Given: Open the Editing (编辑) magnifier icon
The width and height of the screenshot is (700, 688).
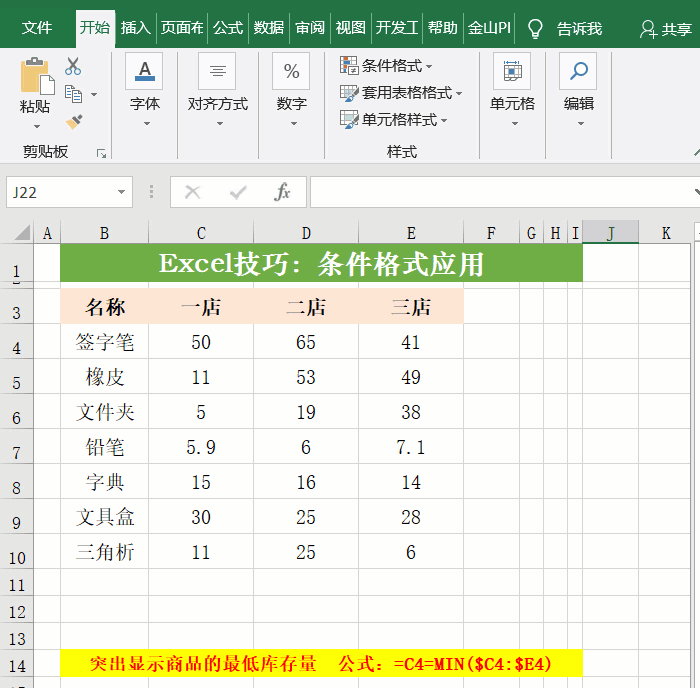Looking at the screenshot, I should coord(579,71).
